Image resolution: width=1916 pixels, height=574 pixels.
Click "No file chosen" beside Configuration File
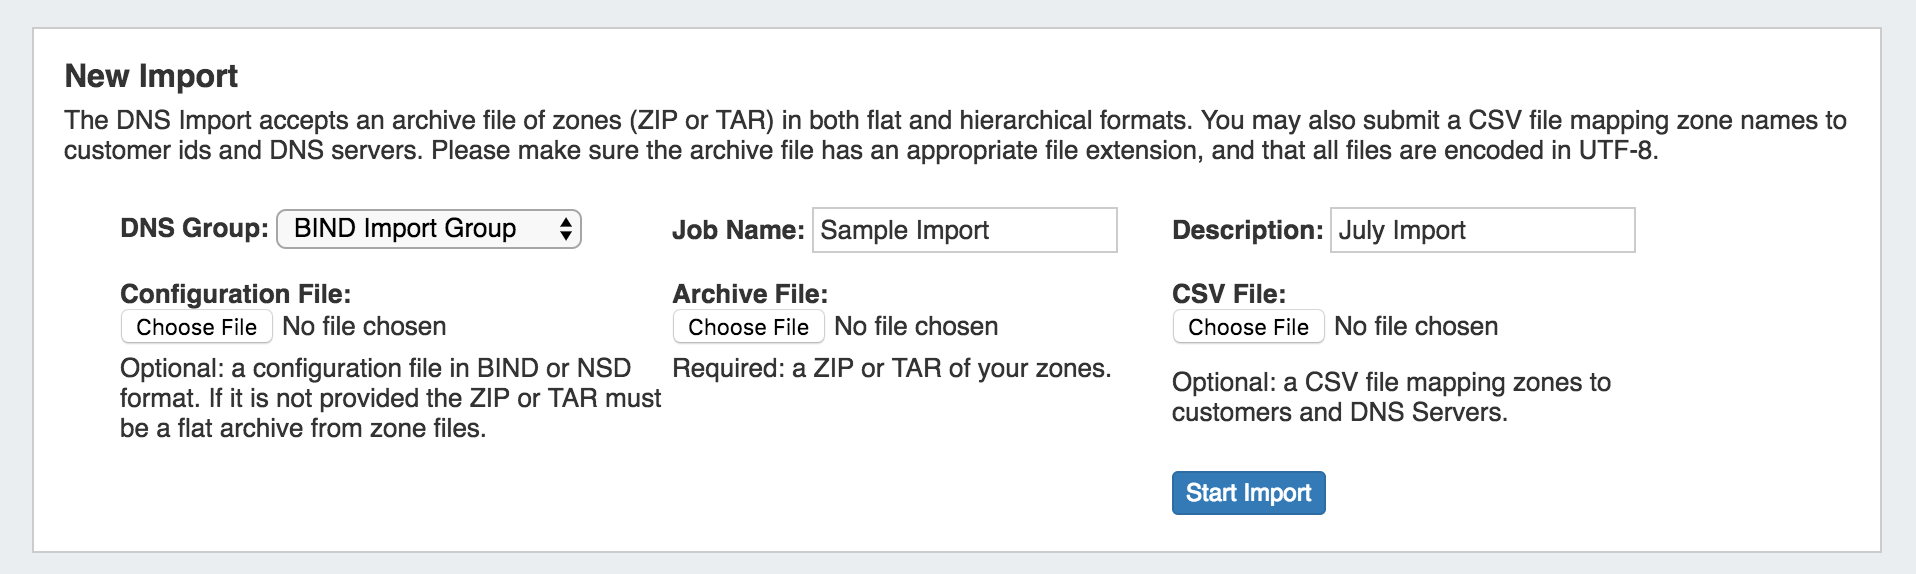pos(364,327)
